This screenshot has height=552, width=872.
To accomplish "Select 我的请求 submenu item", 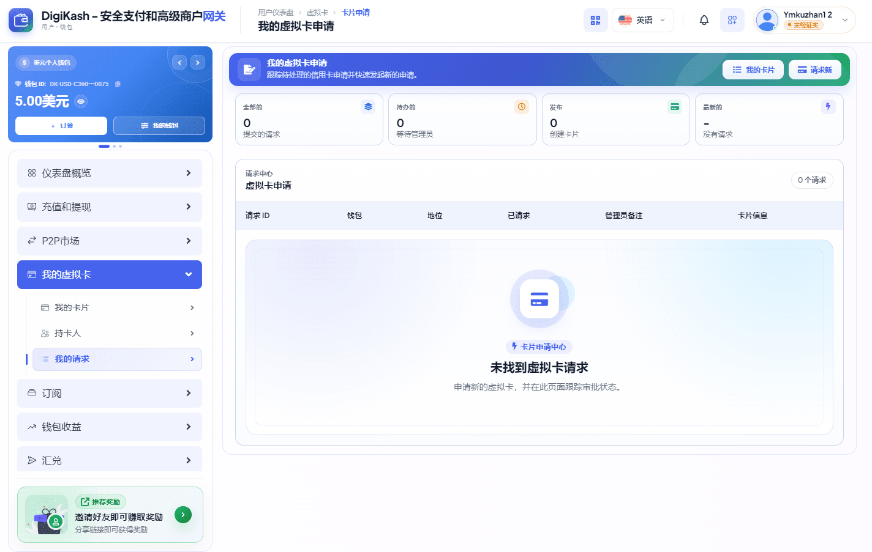I will 117,359.
